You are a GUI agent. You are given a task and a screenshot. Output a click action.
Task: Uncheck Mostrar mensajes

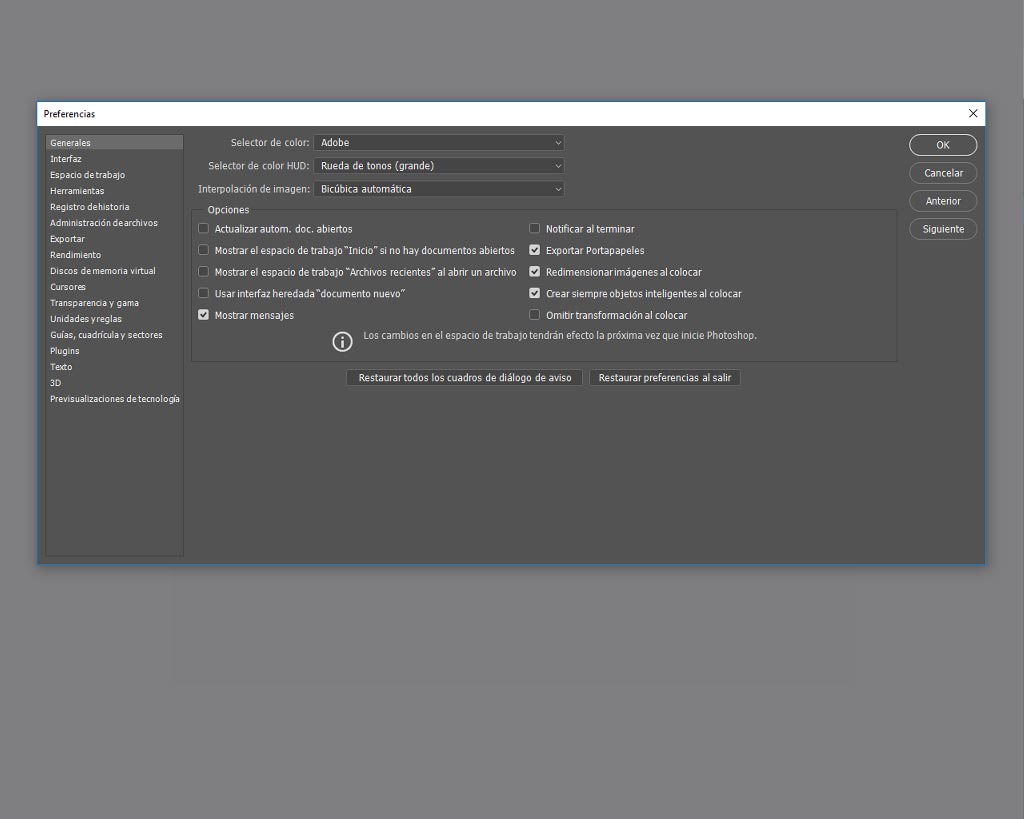[x=204, y=315]
